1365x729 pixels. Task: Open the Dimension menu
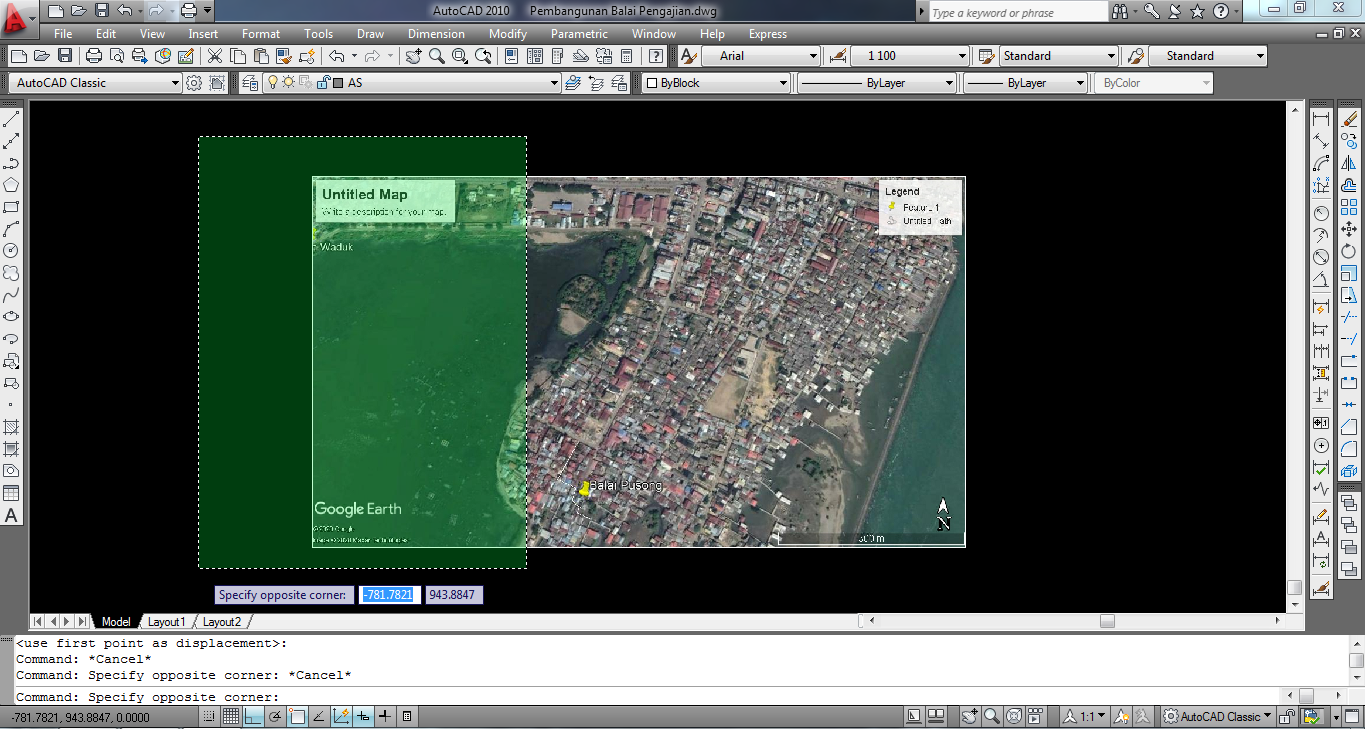(436, 34)
